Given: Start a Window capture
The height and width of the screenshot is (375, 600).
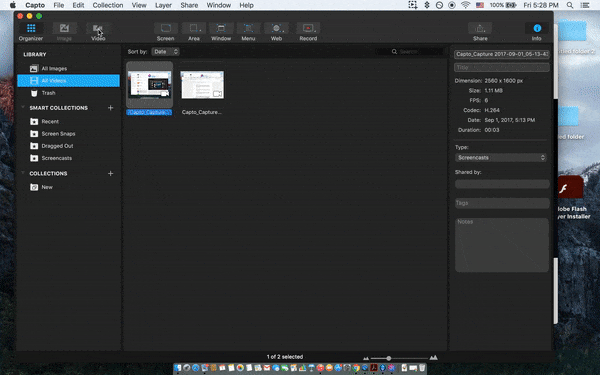Looking at the screenshot, I should coord(221,32).
